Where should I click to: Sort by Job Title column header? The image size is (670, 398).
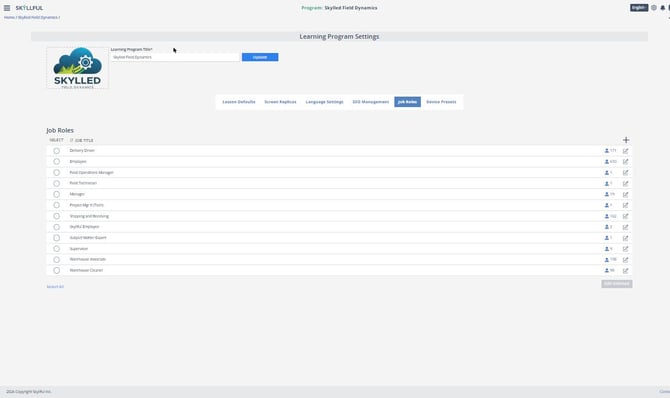82,140
